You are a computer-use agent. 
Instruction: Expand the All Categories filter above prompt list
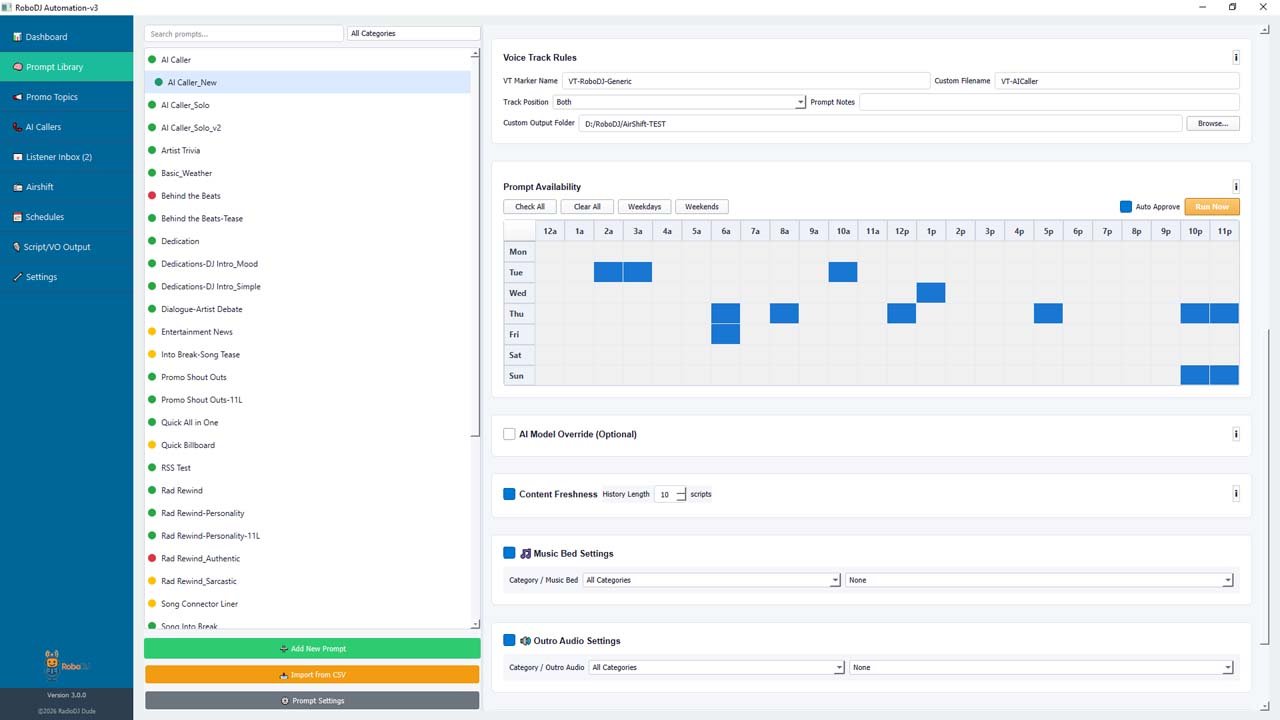[x=413, y=34]
